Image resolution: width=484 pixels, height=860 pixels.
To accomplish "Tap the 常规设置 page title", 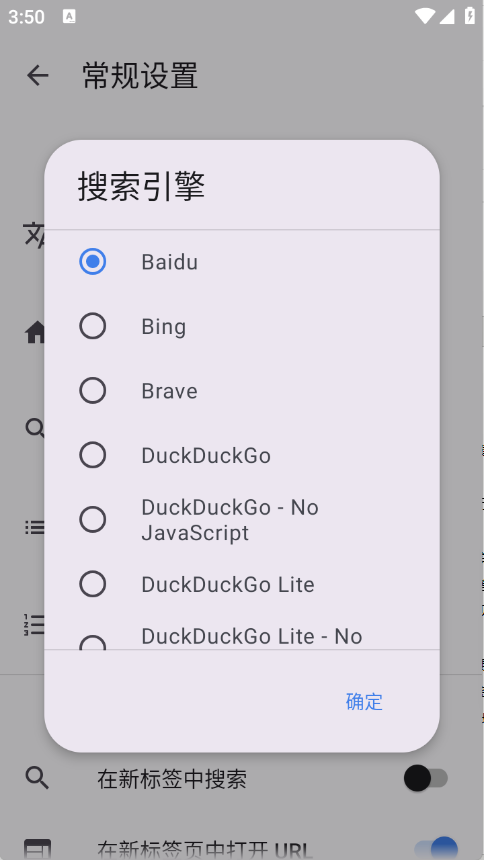I will tap(140, 76).
